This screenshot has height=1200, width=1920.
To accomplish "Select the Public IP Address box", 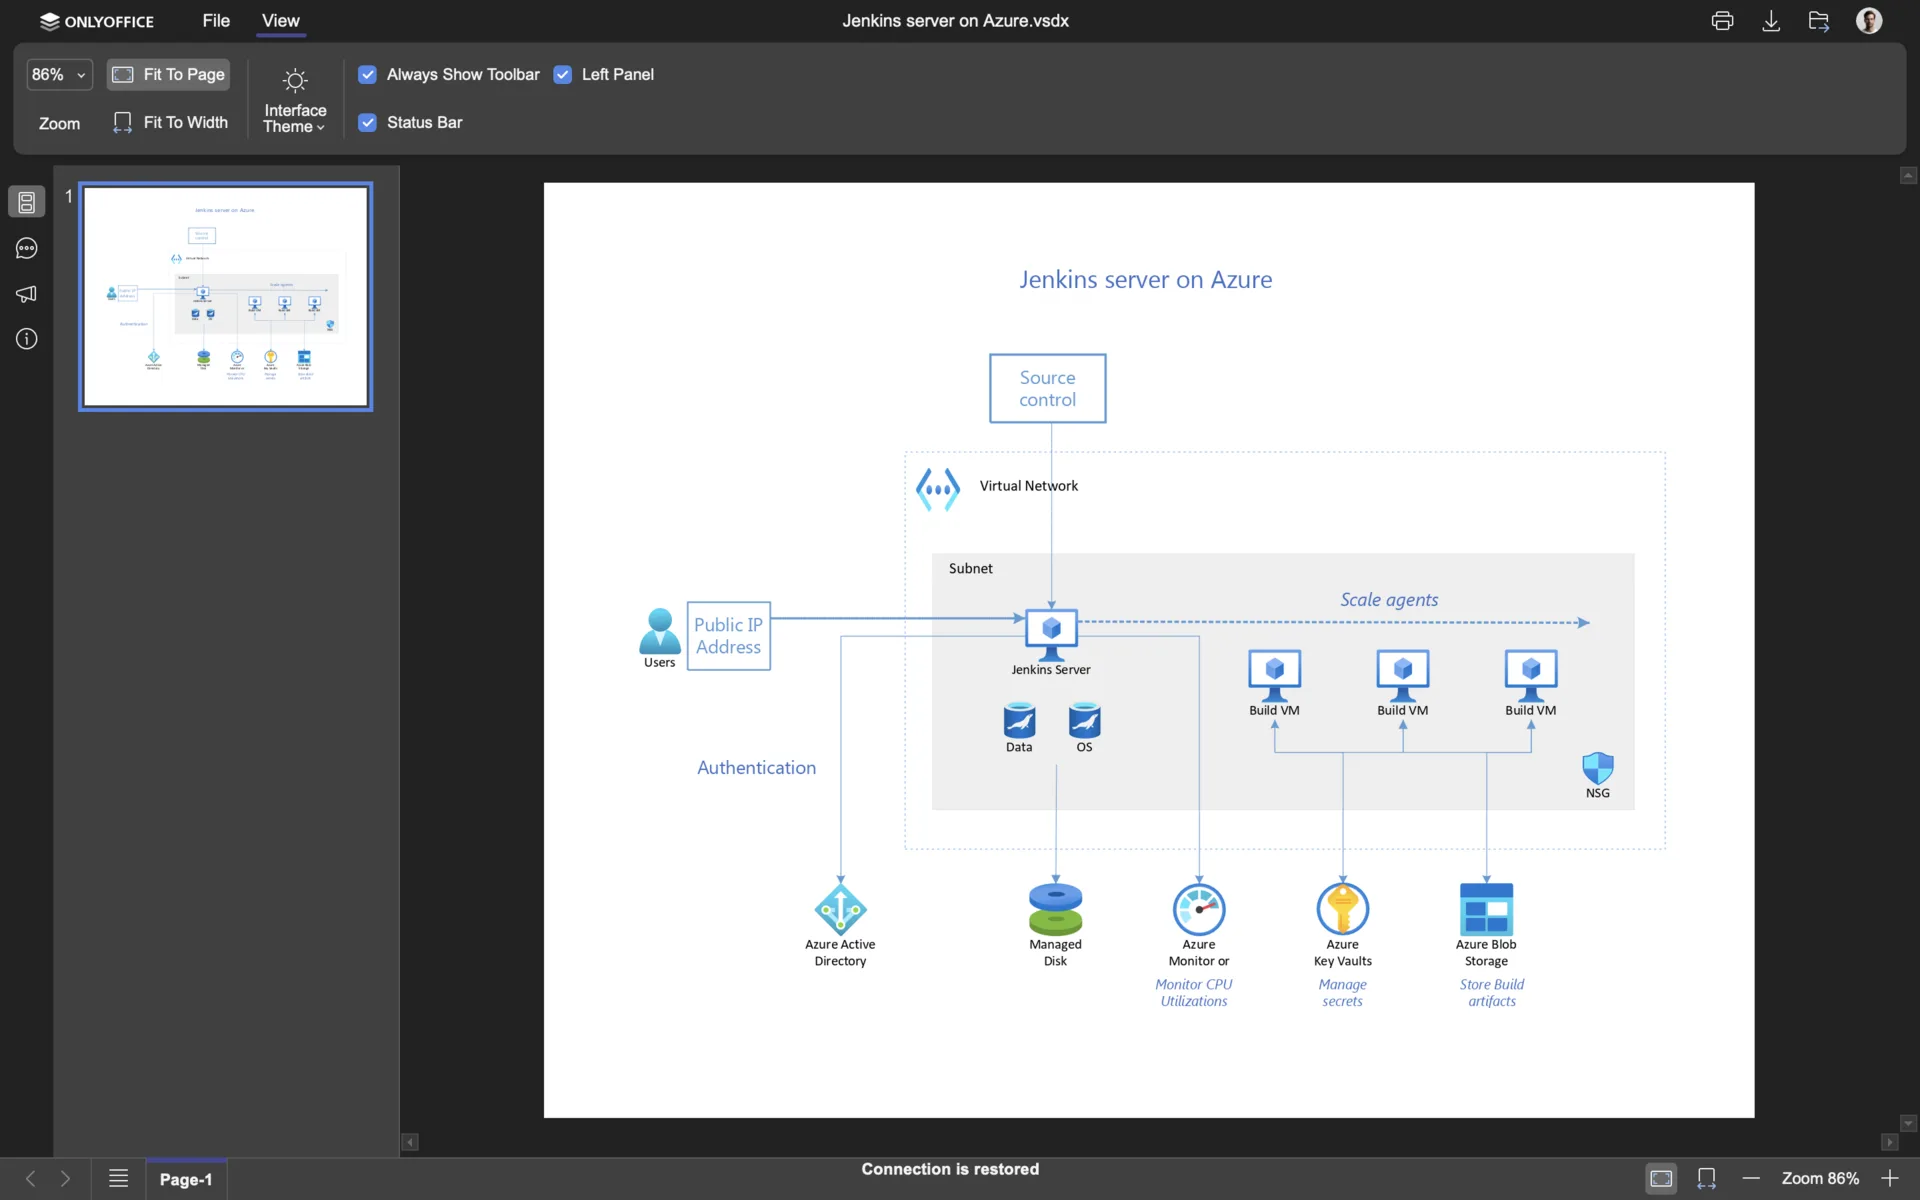I will 728,636.
